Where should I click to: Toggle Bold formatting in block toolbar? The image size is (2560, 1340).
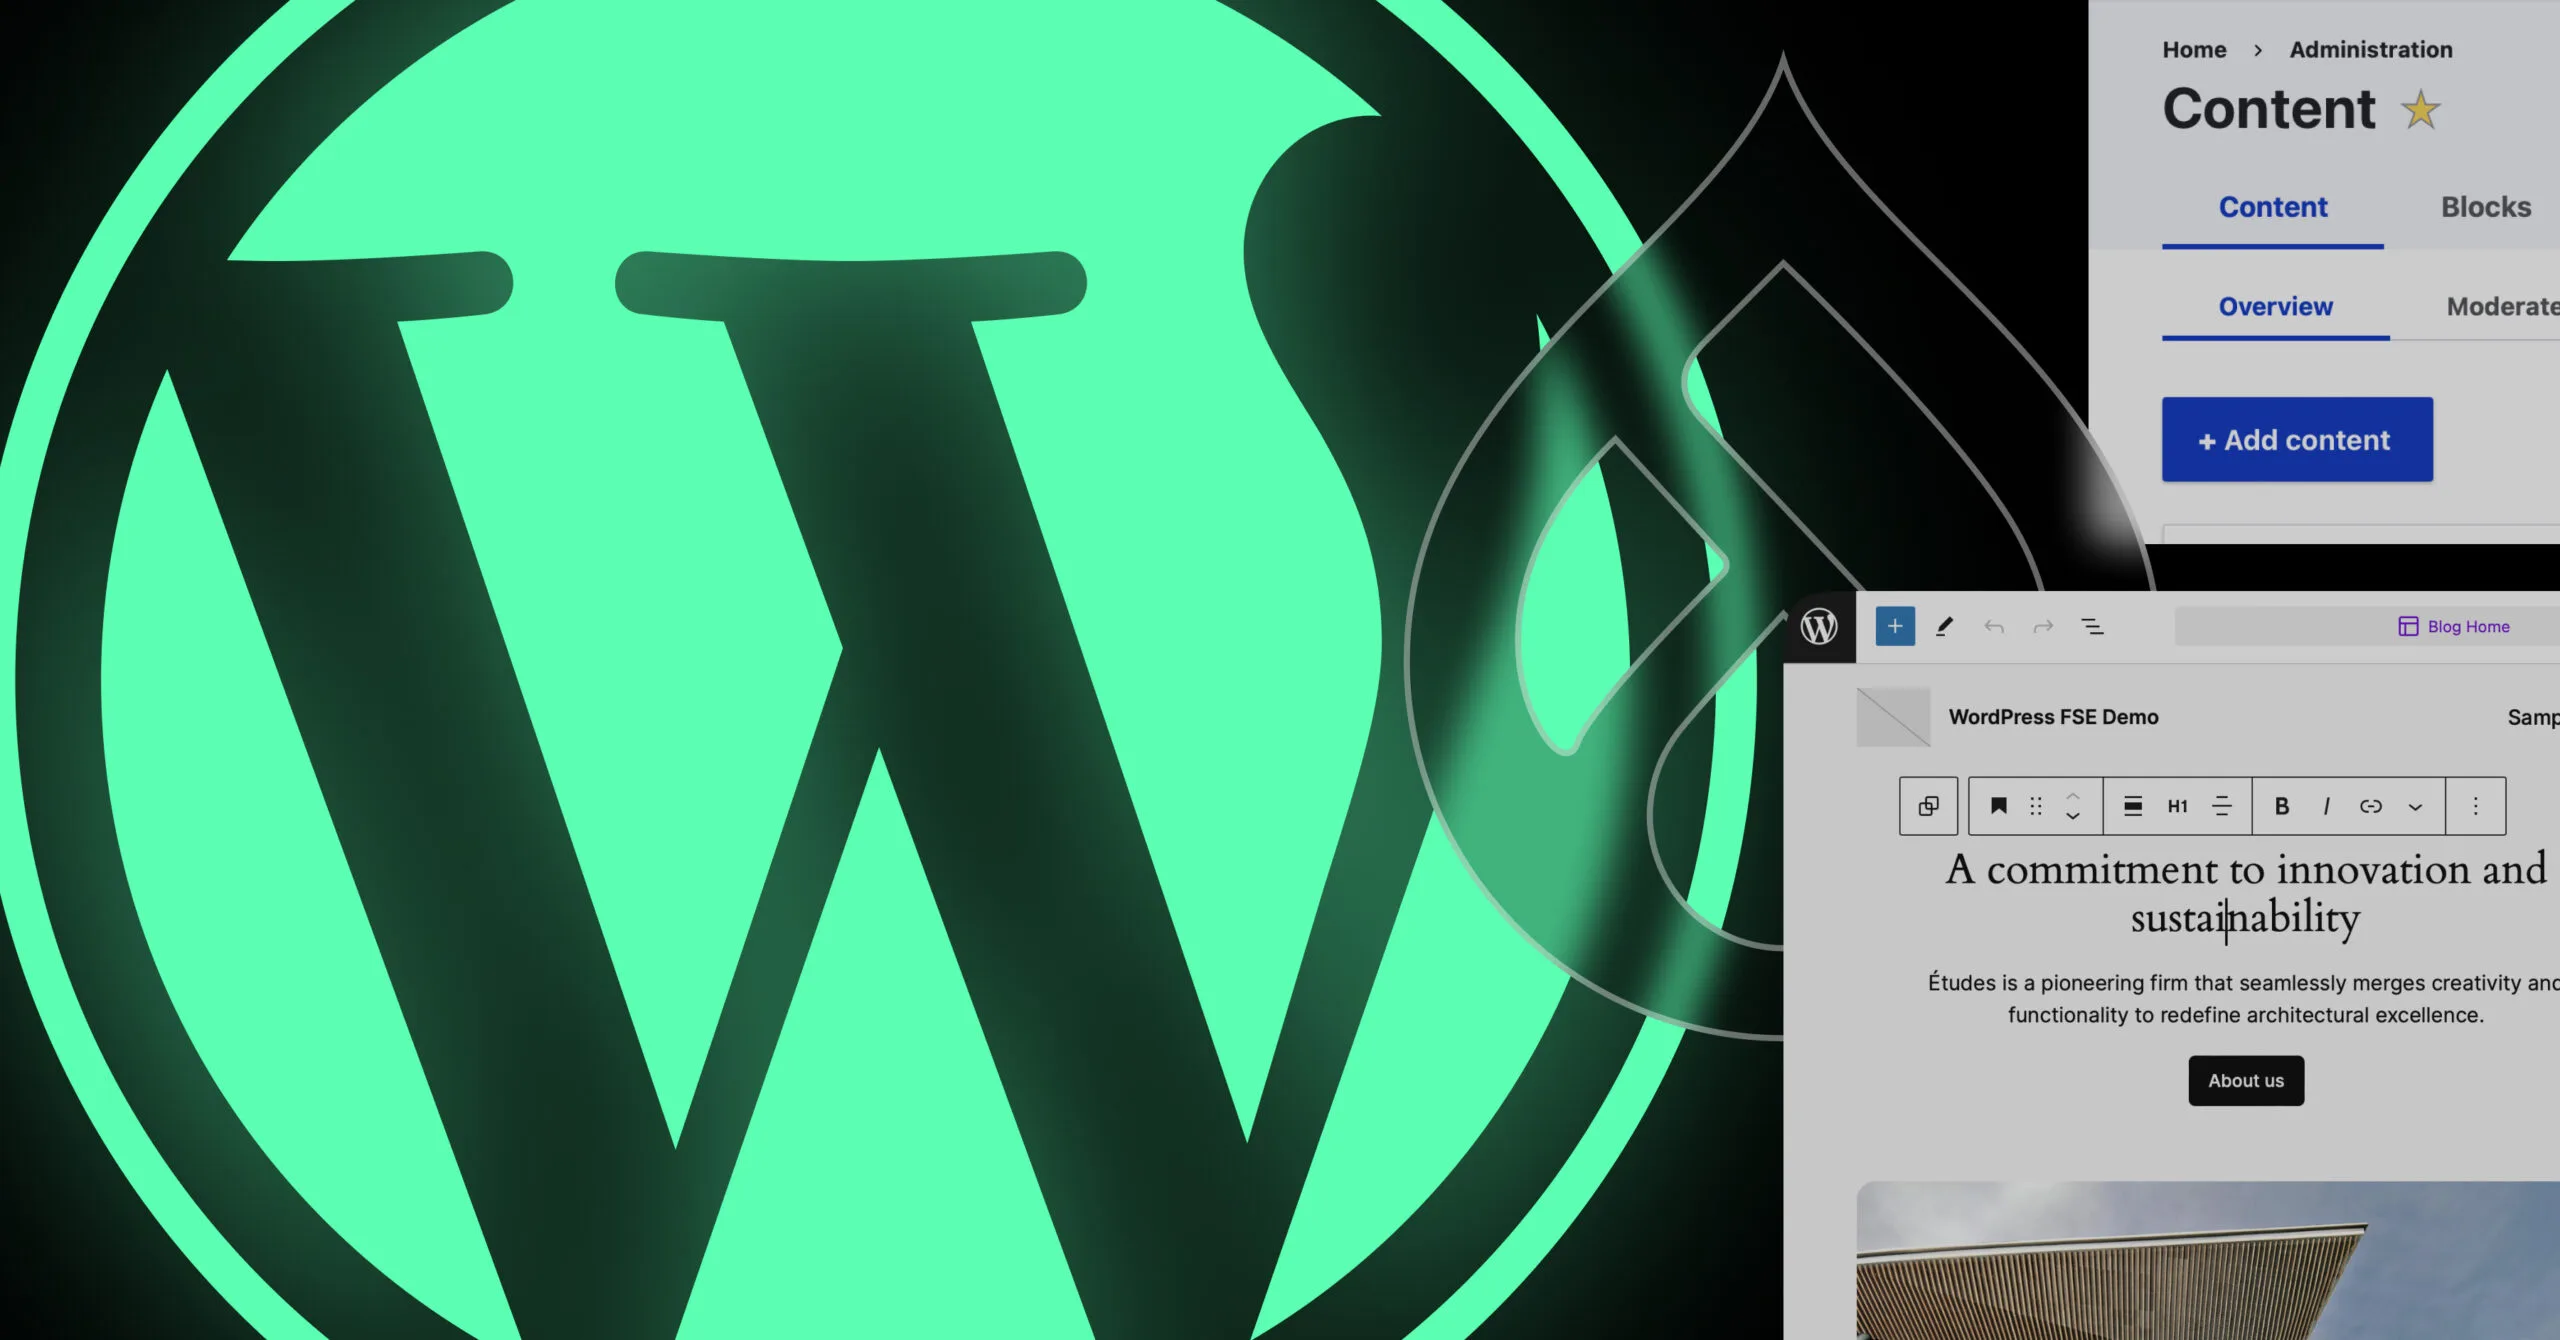2282,806
